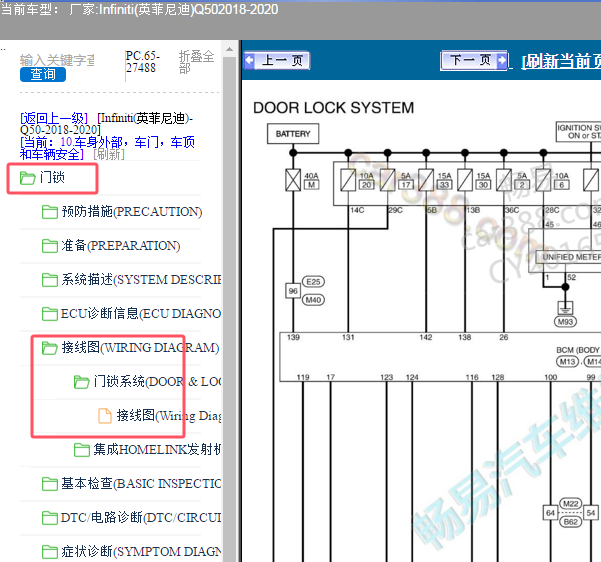Click junction box numbered 96

pos(293,291)
